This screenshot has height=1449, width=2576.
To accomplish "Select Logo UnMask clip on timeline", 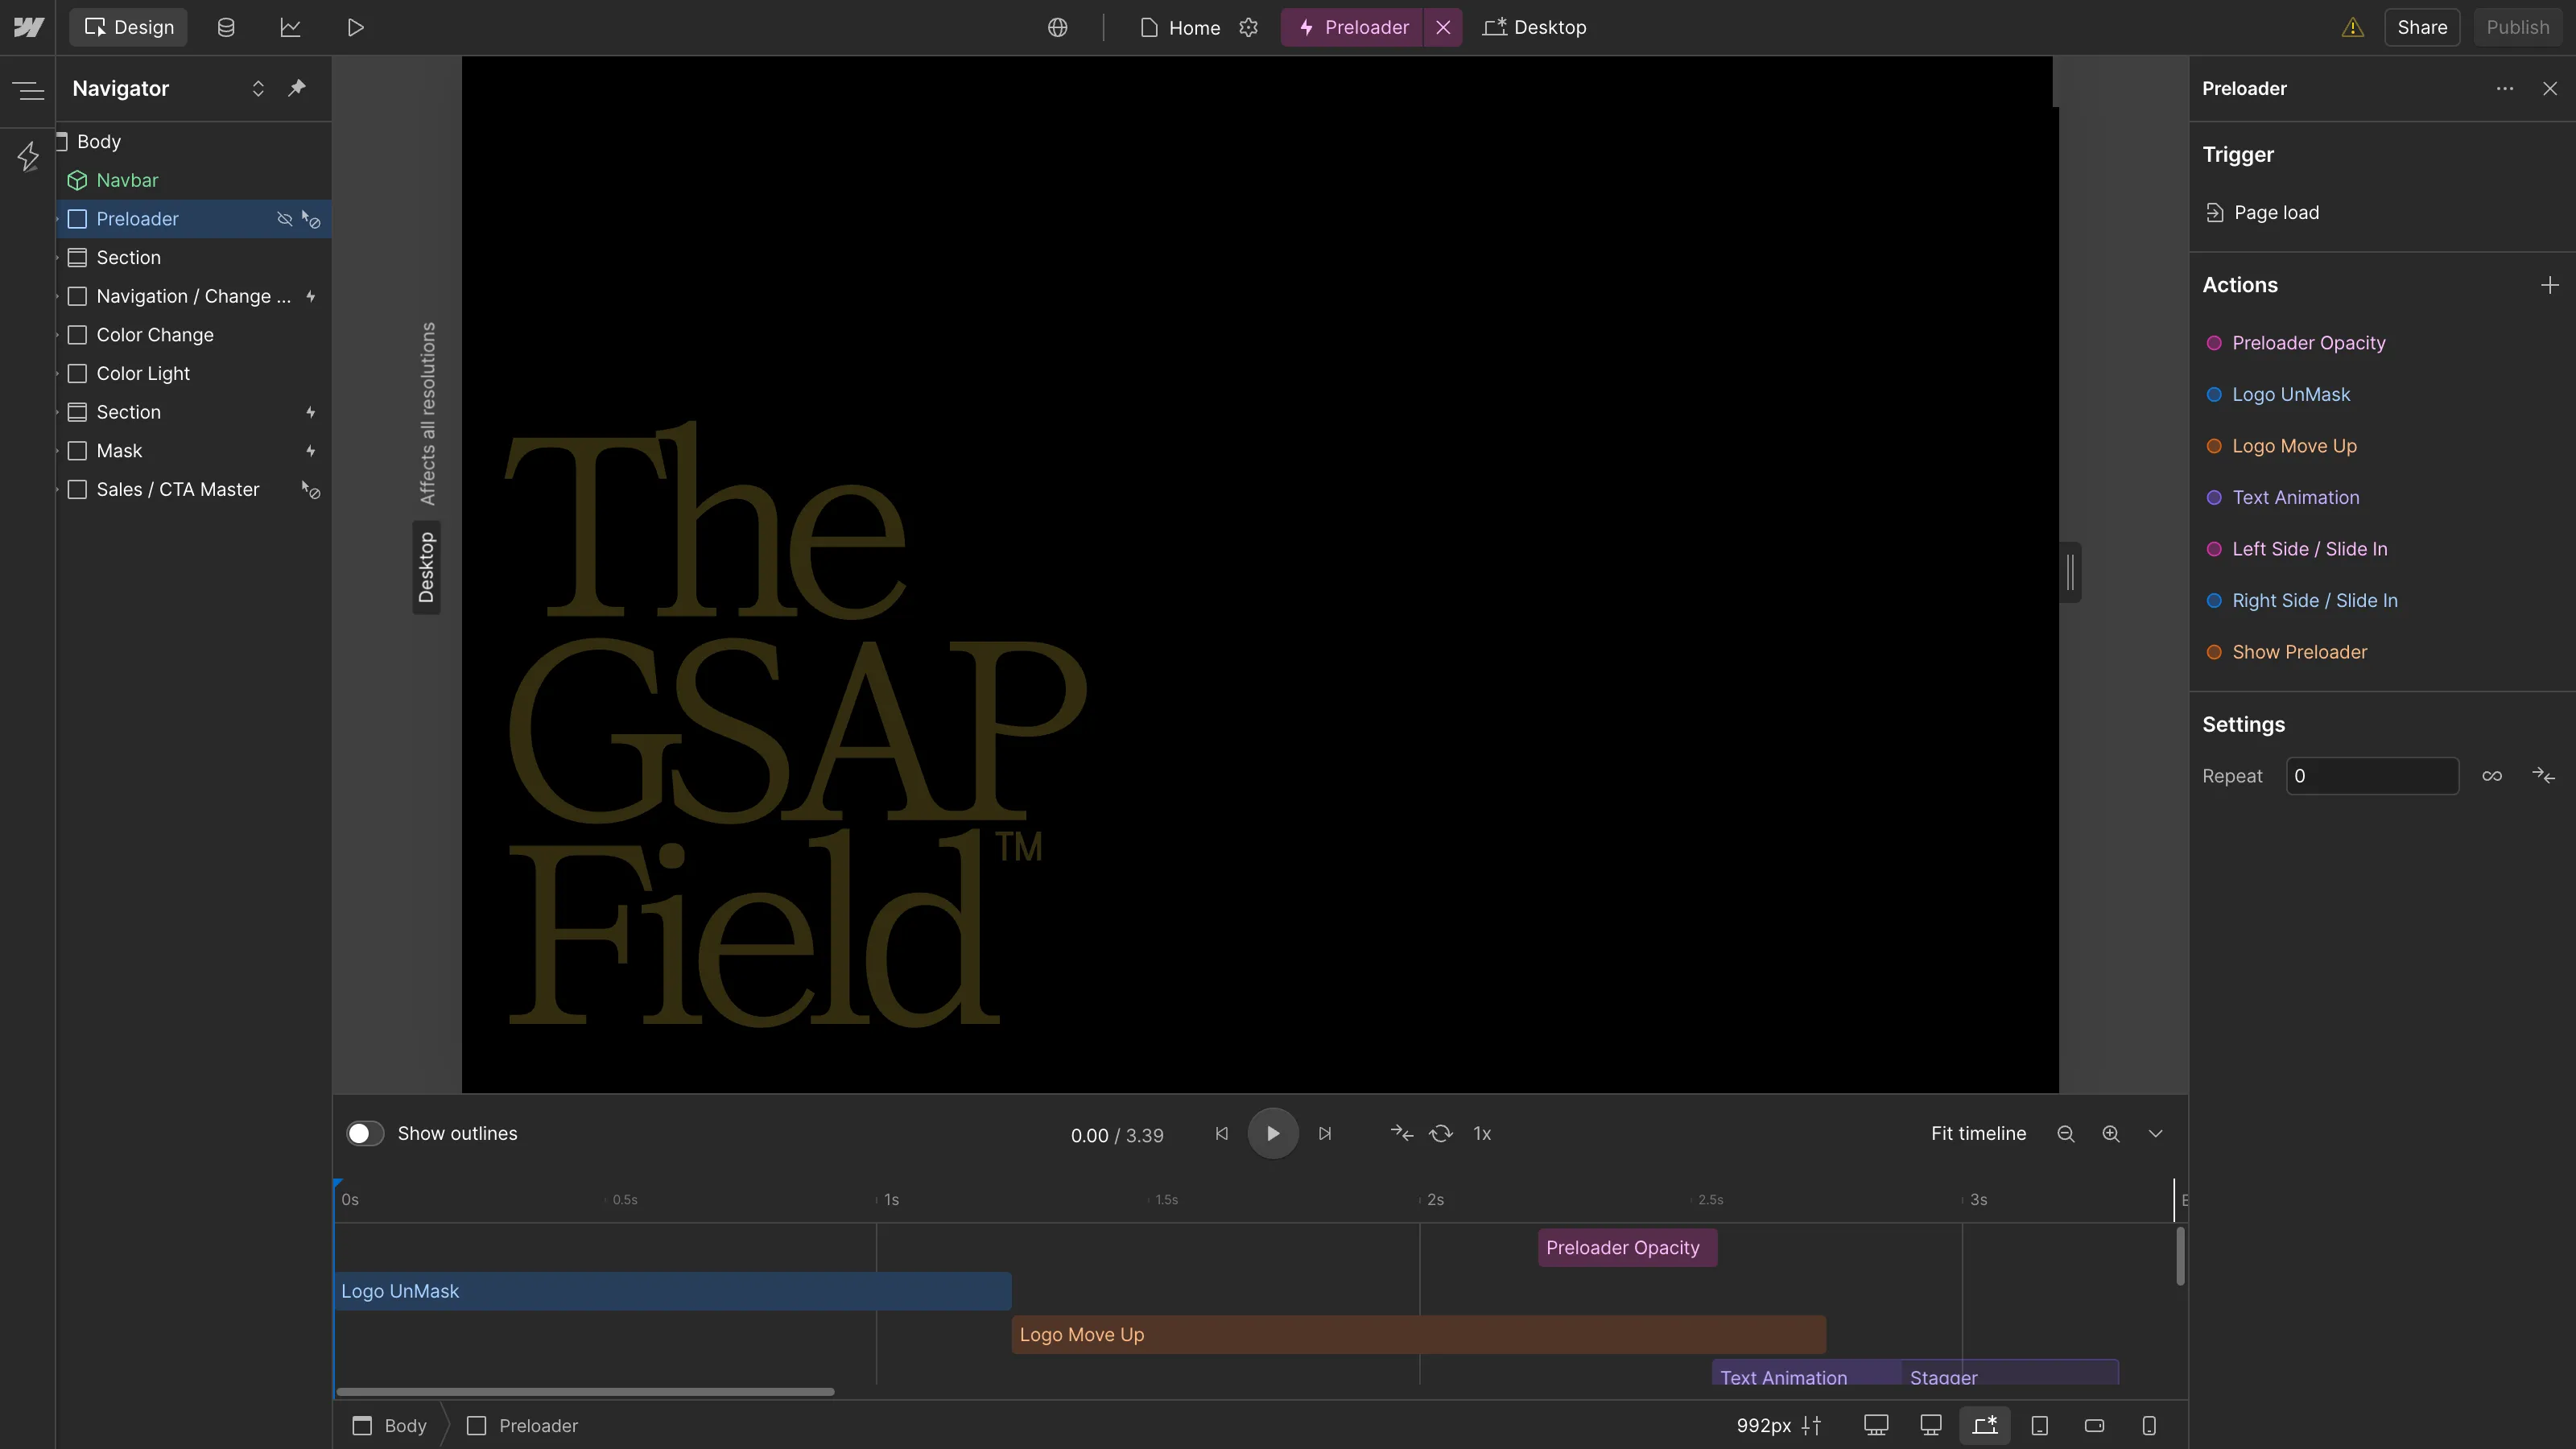I will [x=673, y=1291].
